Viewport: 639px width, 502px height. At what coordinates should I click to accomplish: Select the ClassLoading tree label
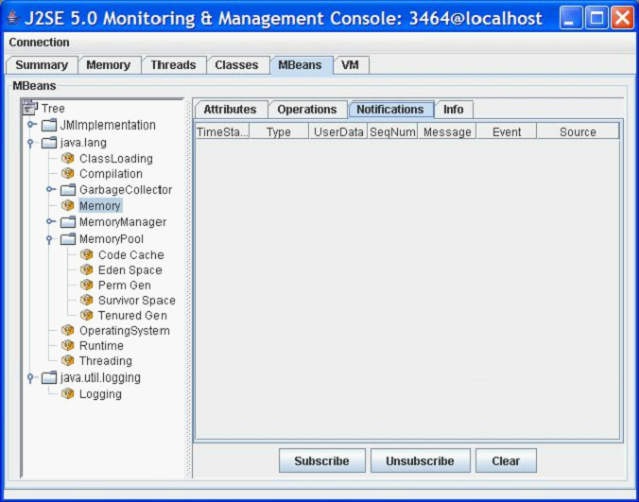click(116, 159)
